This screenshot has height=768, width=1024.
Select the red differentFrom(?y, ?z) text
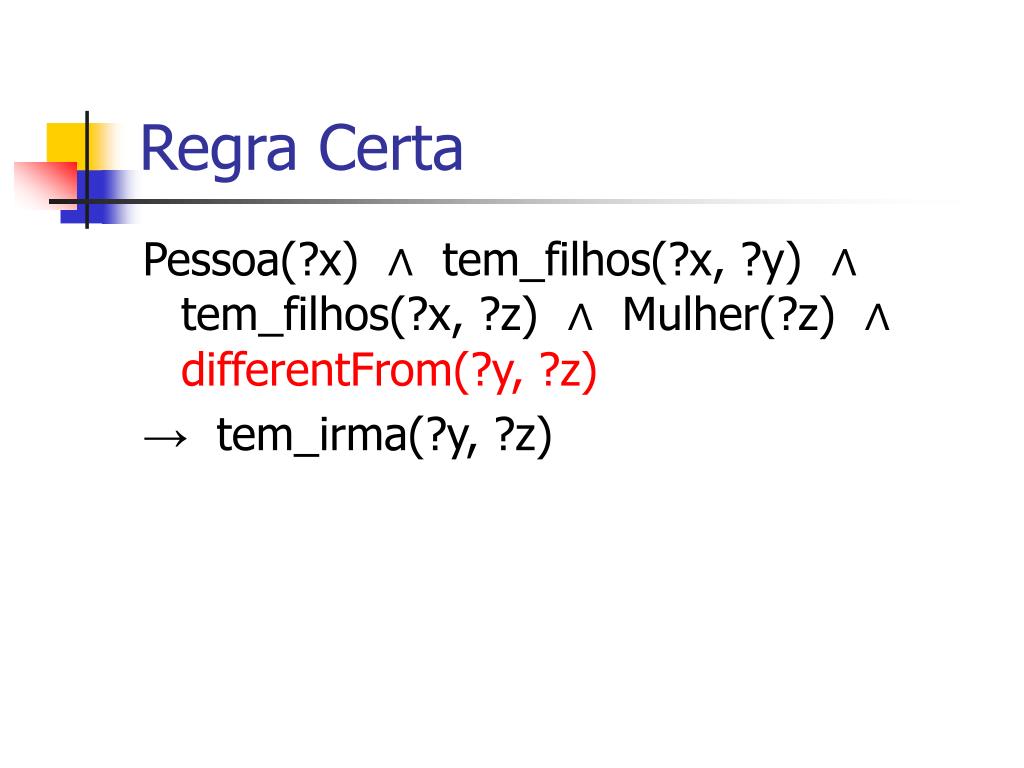pyautogui.click(x=389, y=371)
